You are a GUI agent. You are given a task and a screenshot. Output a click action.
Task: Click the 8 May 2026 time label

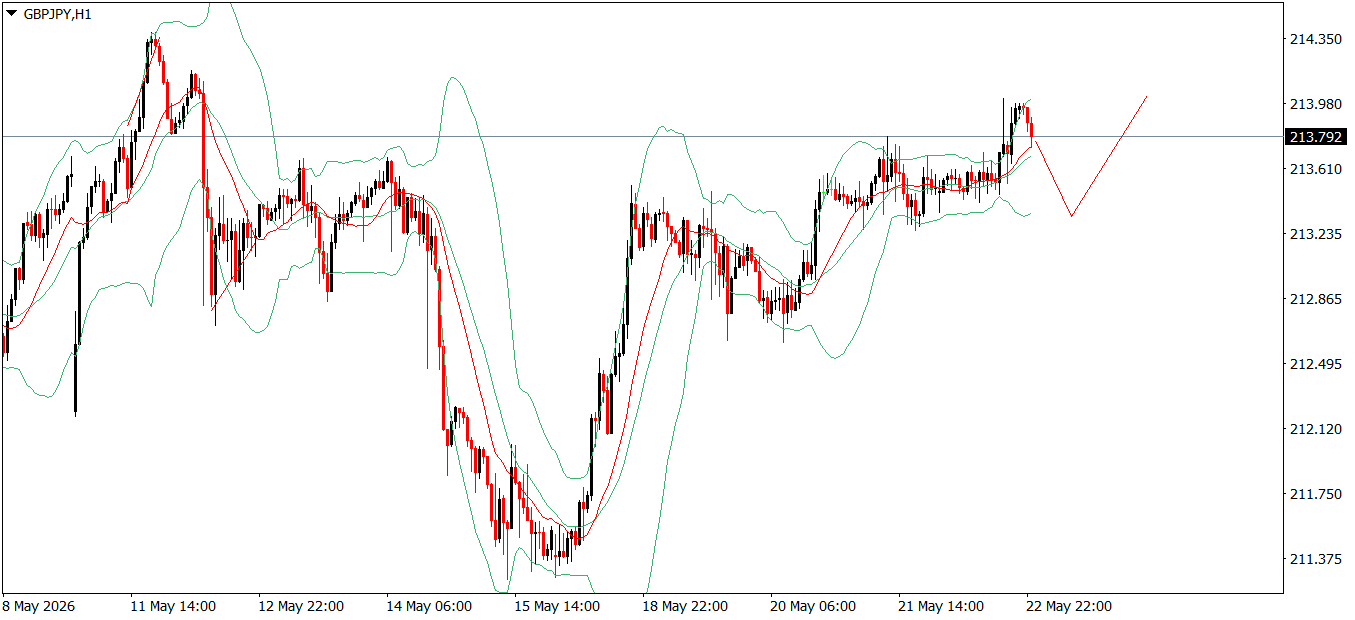point(40,606)
